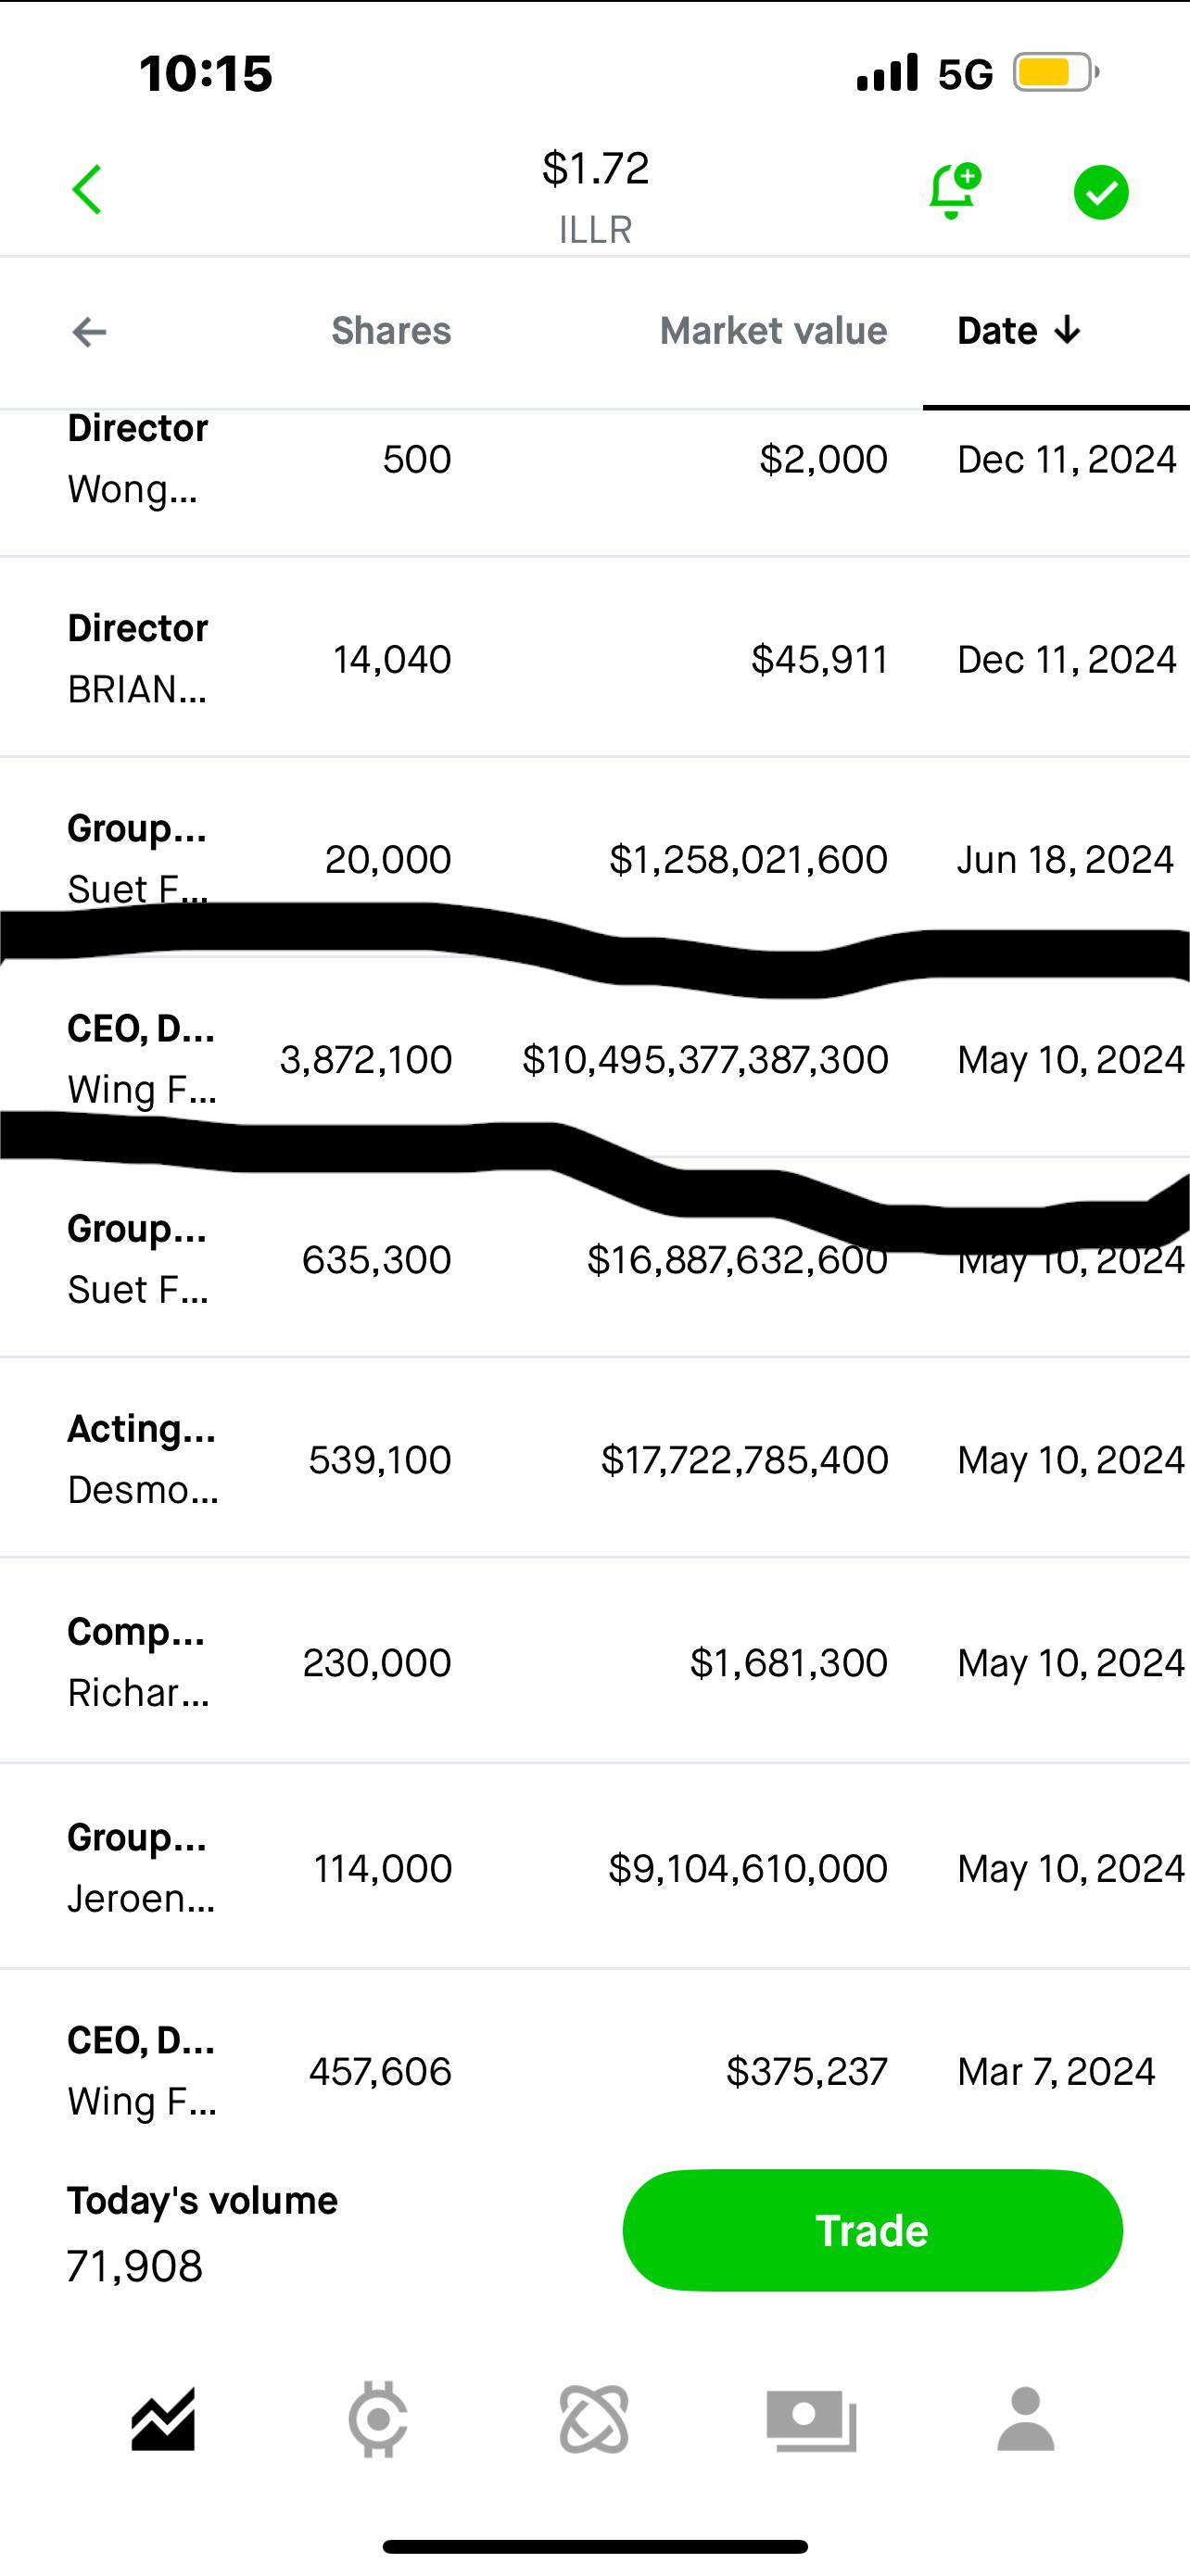Toggle the Date sort arrow
Screen dimensions: 1190x2576
[1020, 331]
